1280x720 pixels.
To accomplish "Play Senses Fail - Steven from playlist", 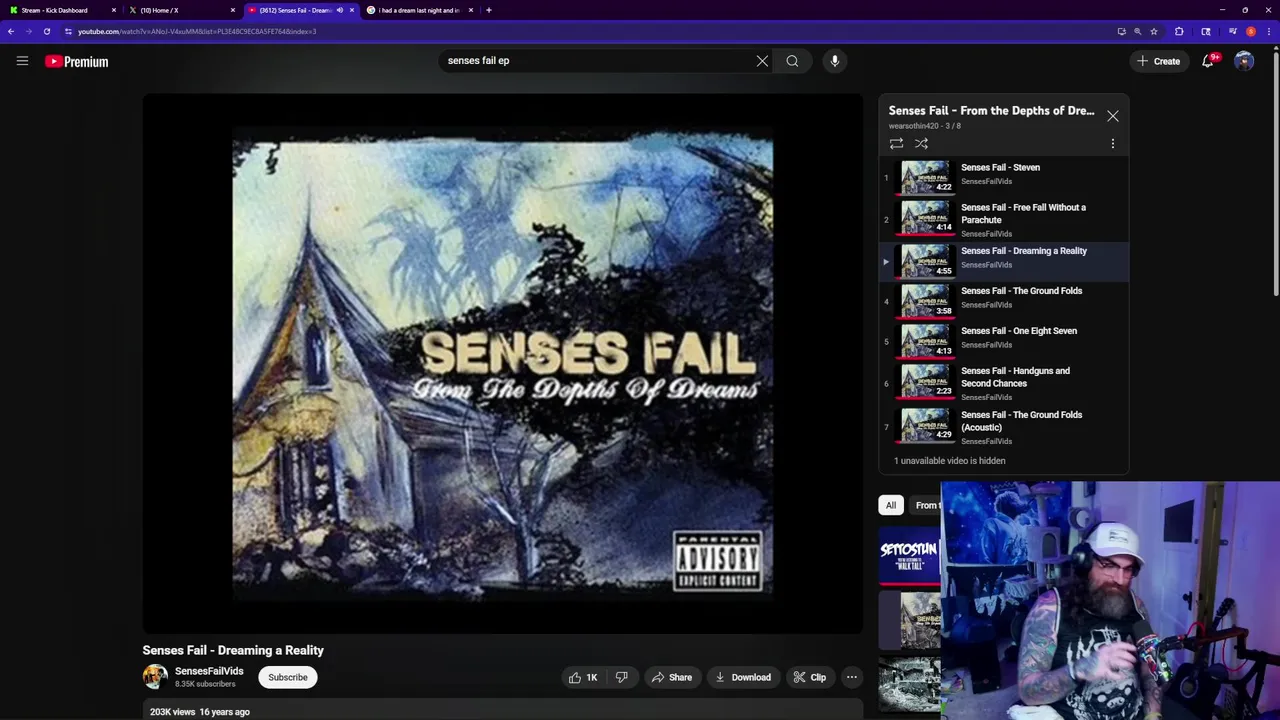I will click(x=1004, y=176).
